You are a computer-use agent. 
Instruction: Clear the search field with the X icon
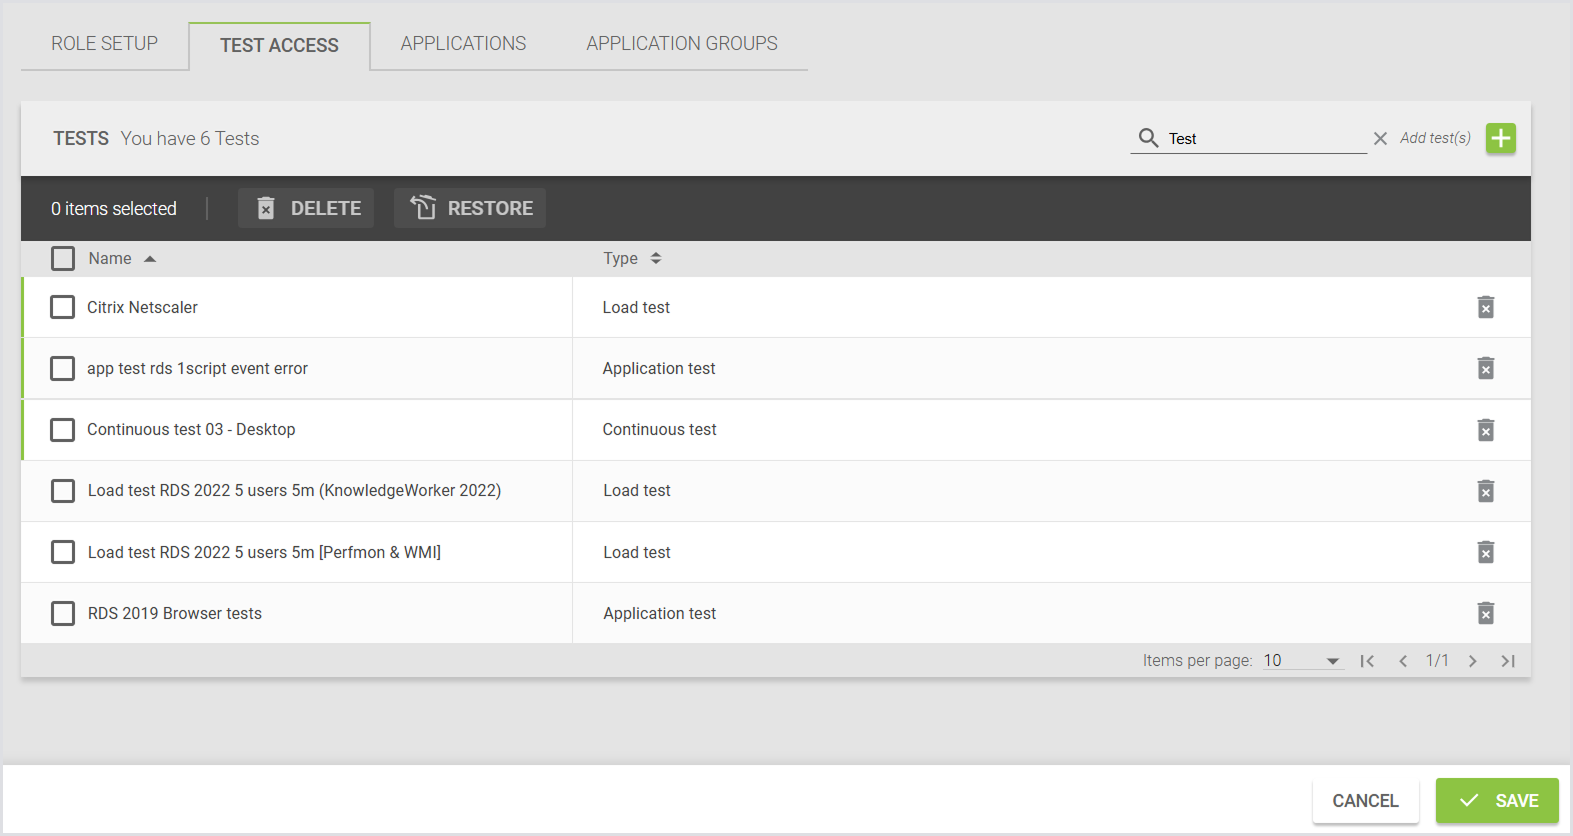(x=1380, y=139)
